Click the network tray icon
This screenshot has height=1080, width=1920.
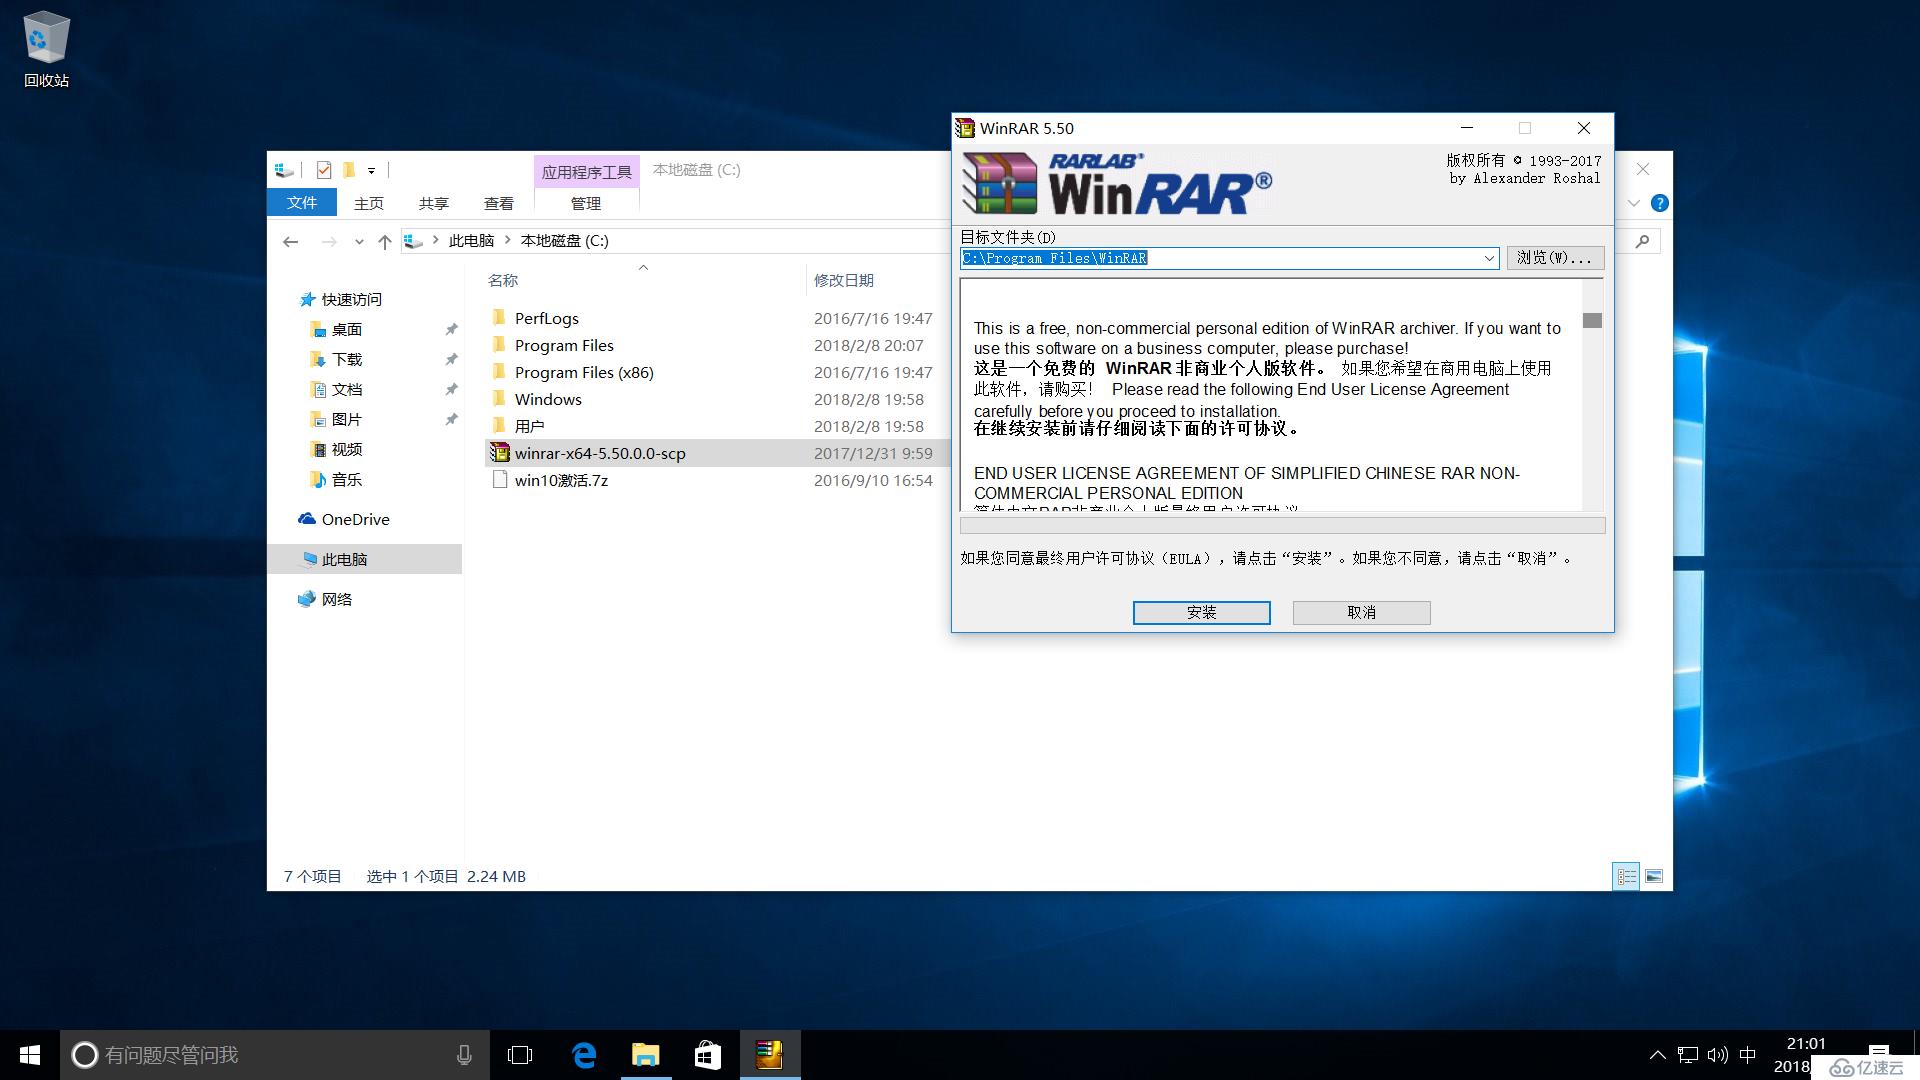[x=1688, y=1055]
